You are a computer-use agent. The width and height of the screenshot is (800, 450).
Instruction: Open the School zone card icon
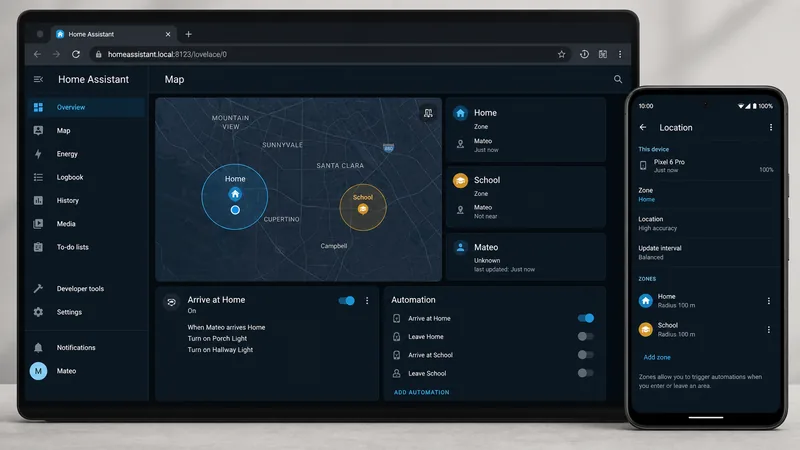coord(460,181)
